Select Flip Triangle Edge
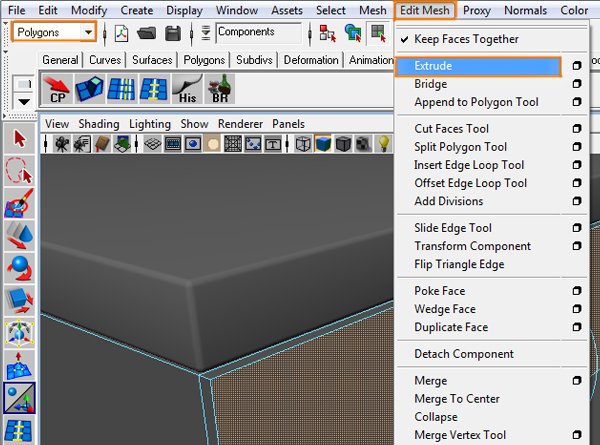Viewport: 600px width, 445px height. point(459,264)
